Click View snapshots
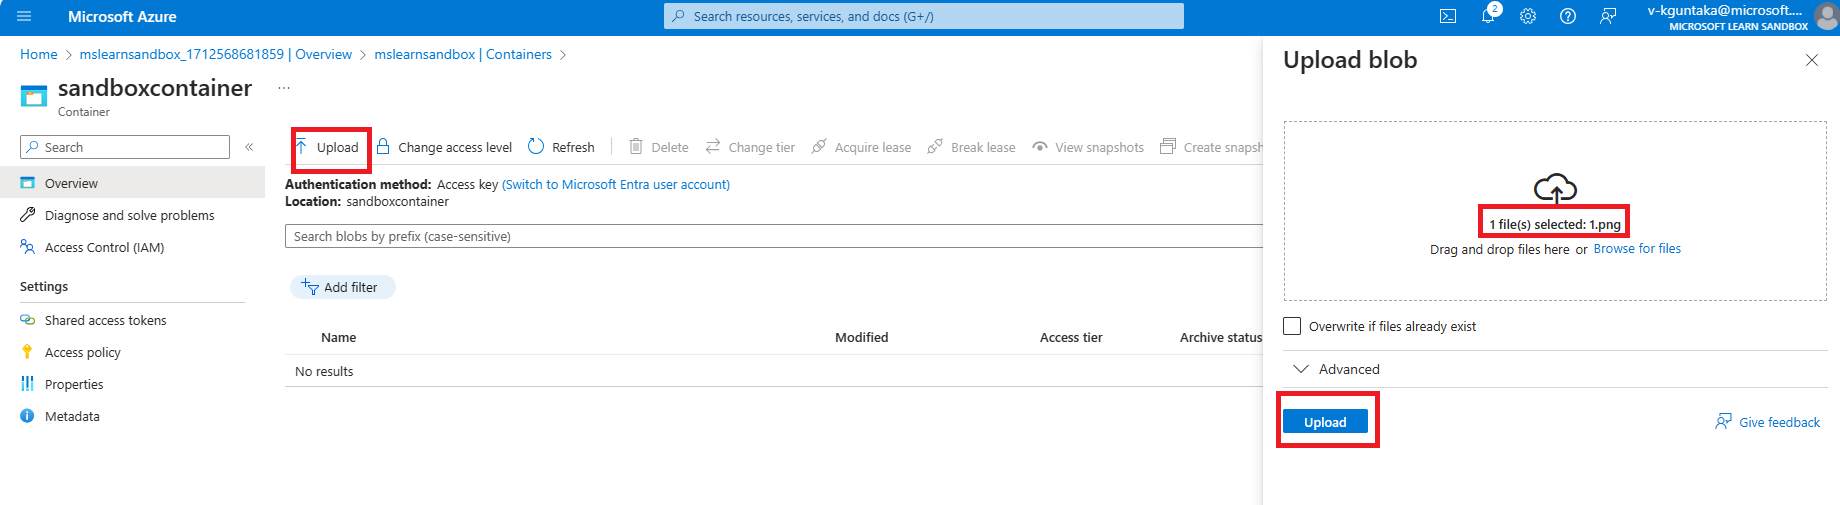 point(1088,148)
